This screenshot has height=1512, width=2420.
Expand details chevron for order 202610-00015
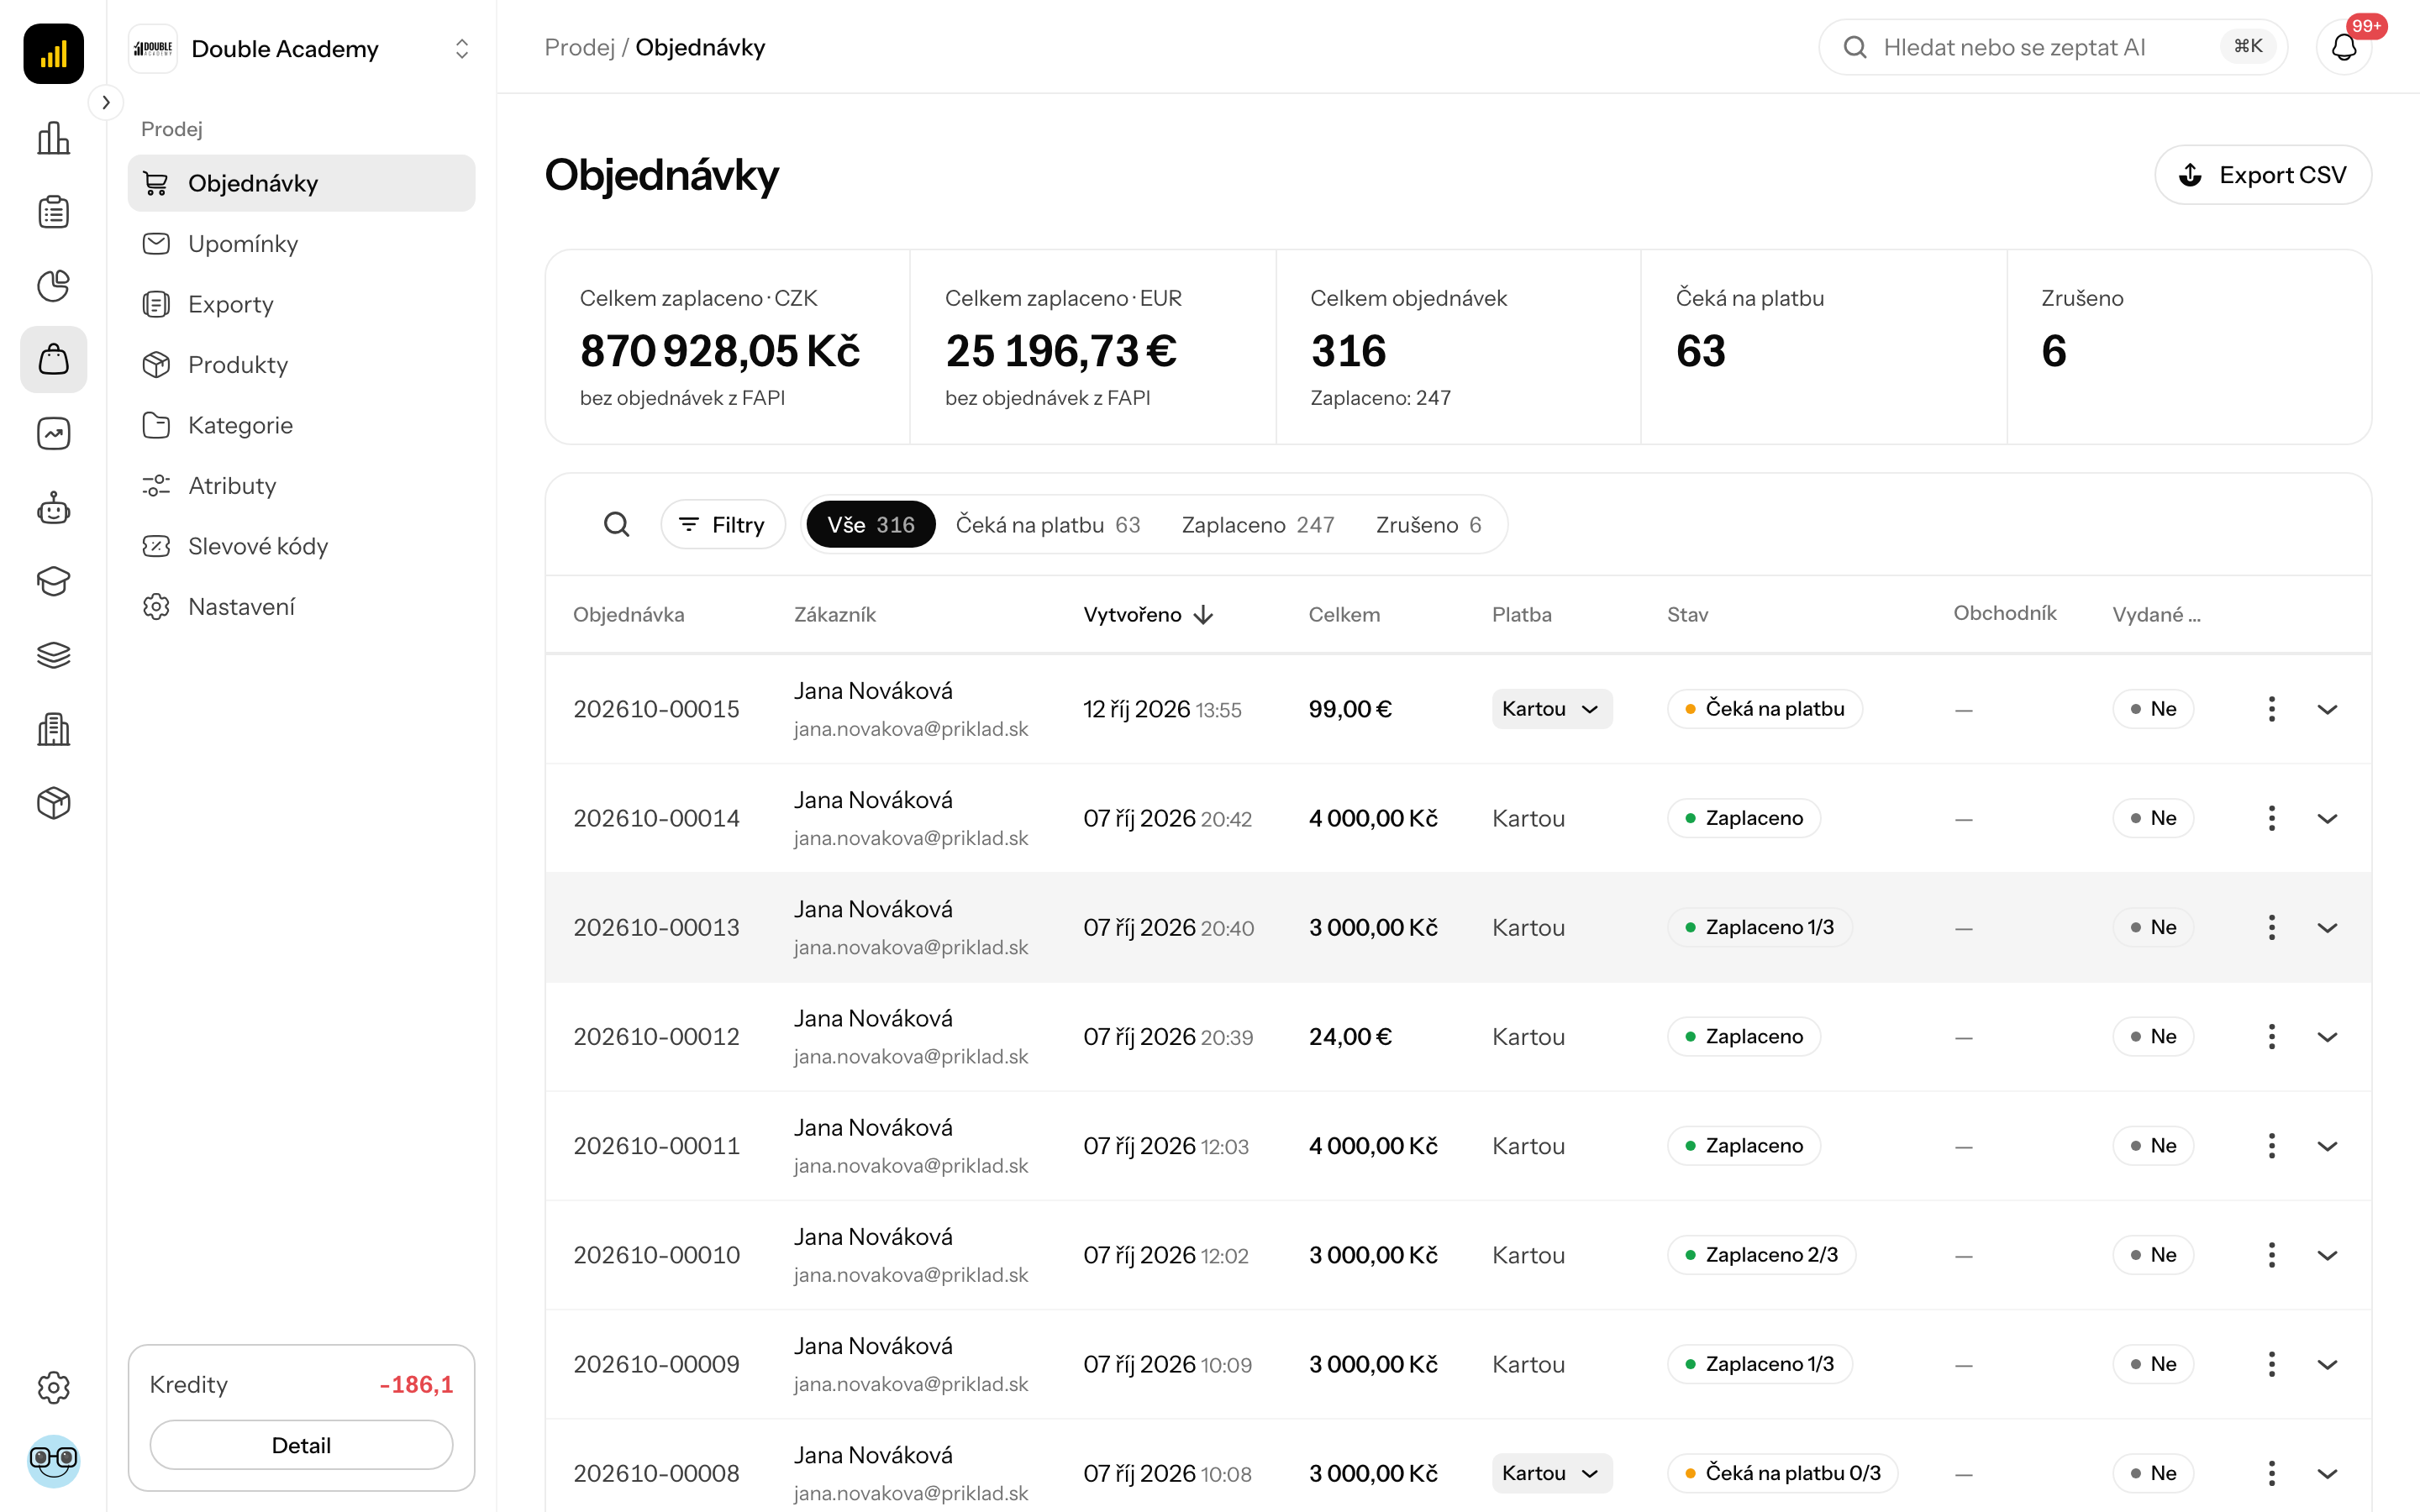point(2327,709)
